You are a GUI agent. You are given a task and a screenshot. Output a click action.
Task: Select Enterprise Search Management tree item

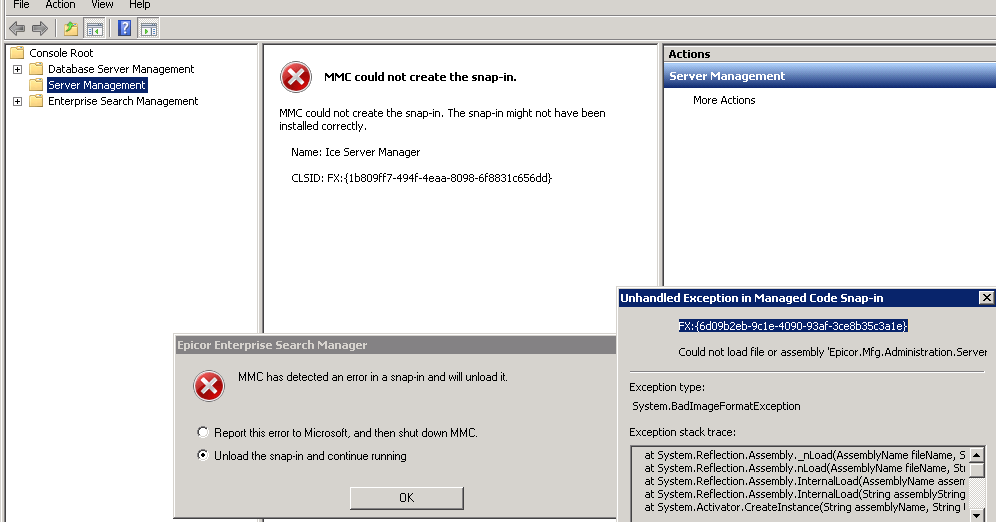(123, 101)
